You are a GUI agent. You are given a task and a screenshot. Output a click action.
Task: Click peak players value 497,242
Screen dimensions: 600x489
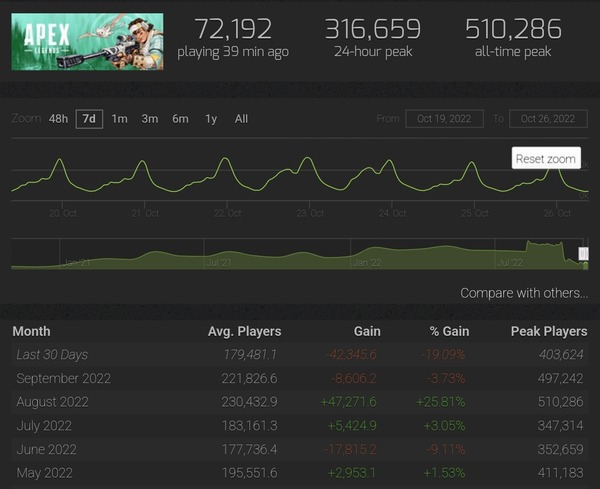pos(560,378)
